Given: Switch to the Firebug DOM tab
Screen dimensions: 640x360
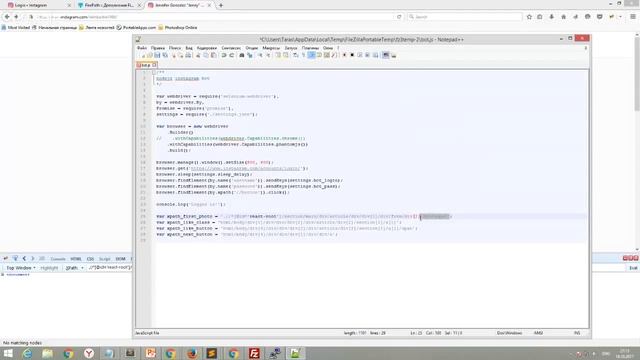Looking at the screenshot, I should 120,259.
